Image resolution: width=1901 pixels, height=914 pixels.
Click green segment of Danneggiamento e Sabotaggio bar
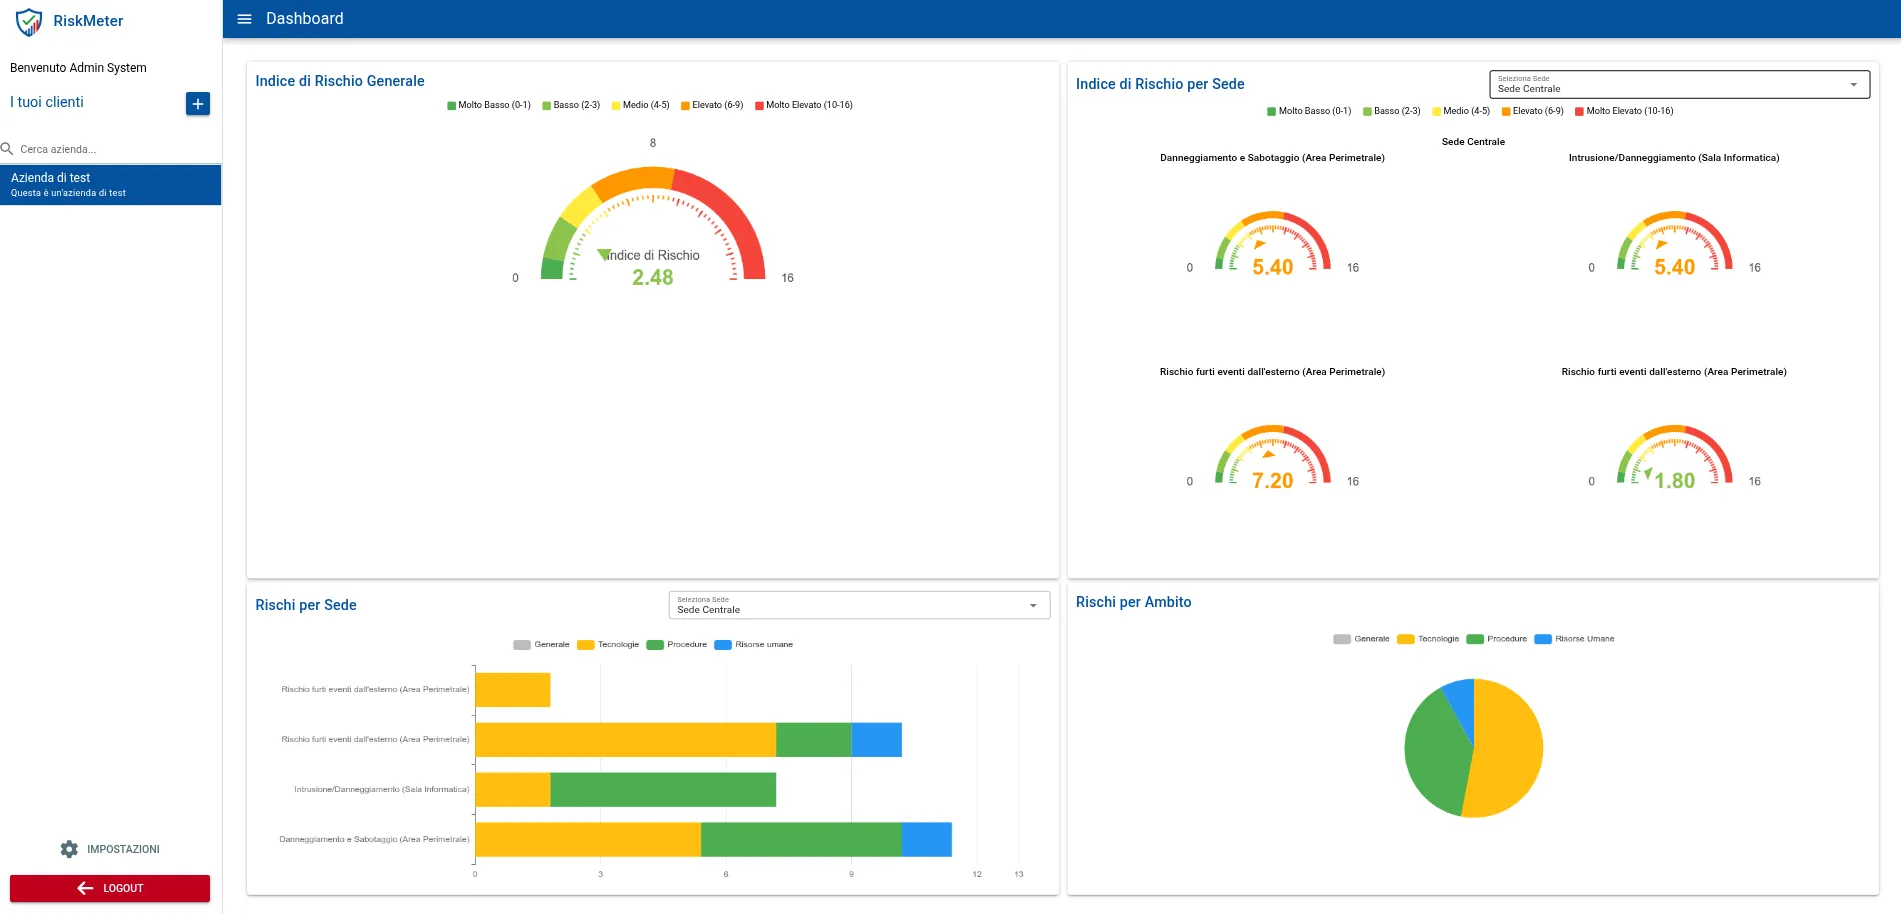(x=801, y=840)
